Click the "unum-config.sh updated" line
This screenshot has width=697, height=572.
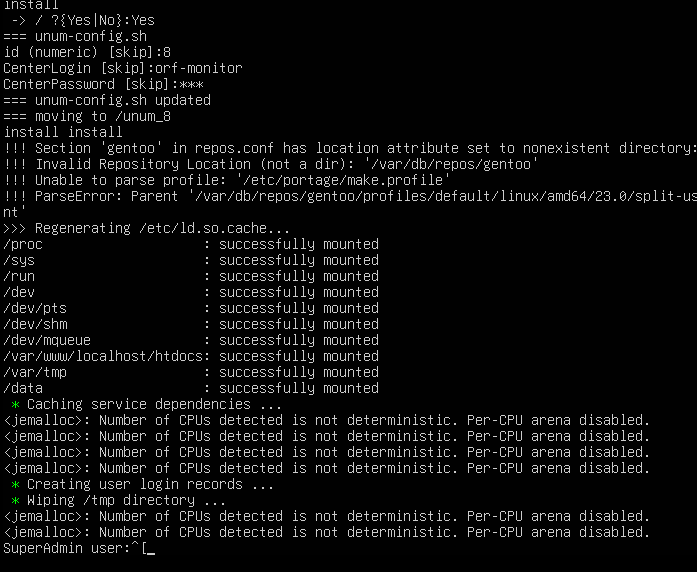(107, 100)
